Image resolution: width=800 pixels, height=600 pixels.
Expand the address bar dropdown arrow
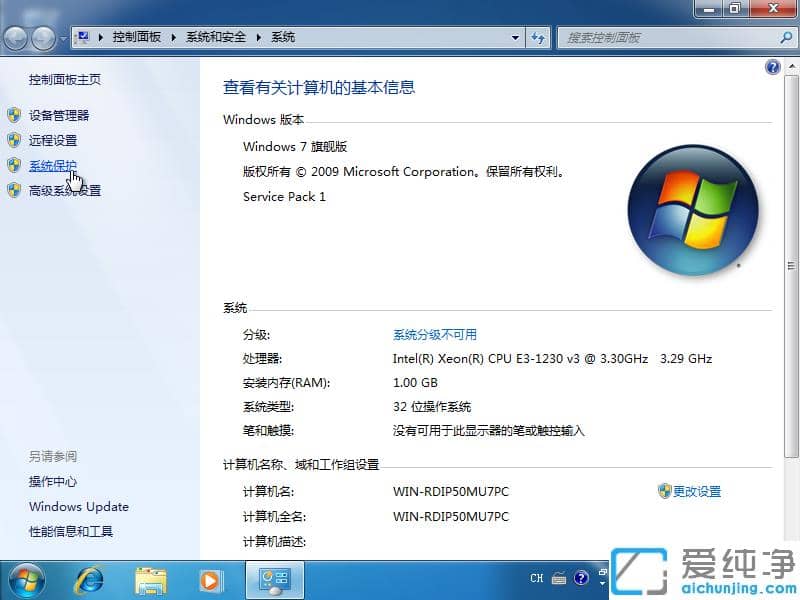[x=515, y=37]
